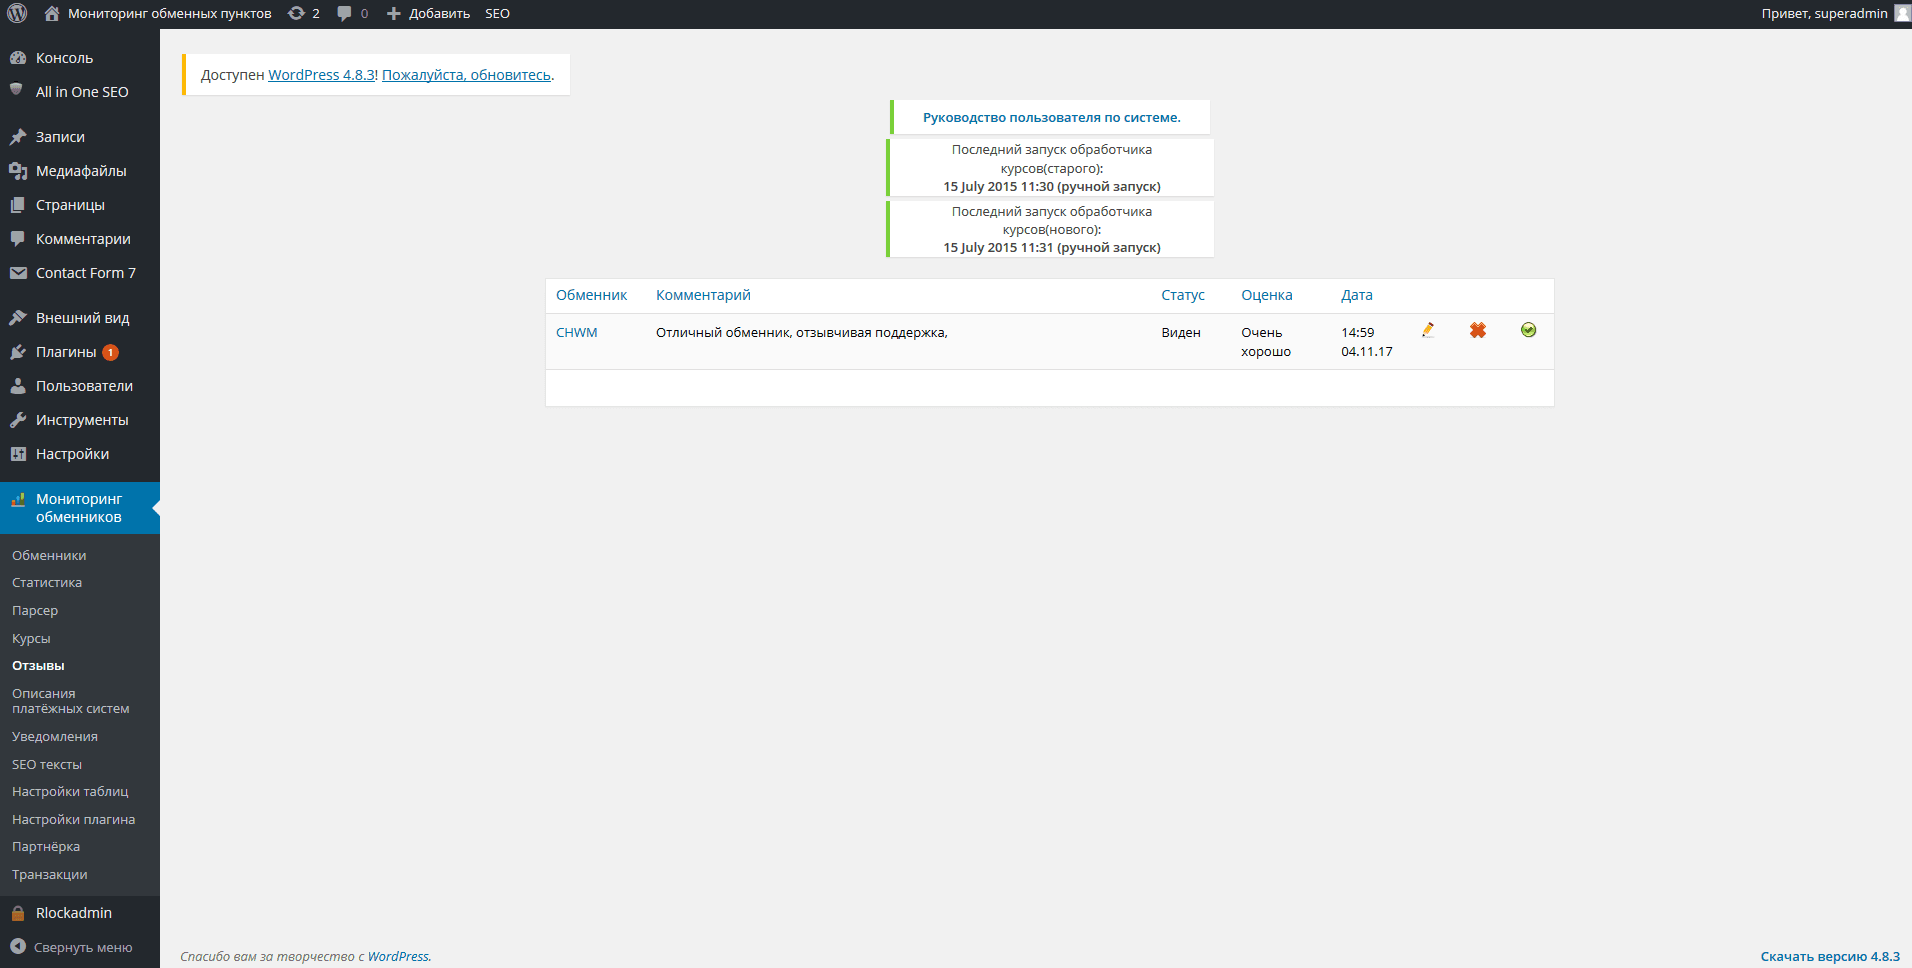This screenshot has width=1912, height=968.
Task: Open Настройки таблиц submenu item
Action: pyautogui.click(x=70, y=791)
